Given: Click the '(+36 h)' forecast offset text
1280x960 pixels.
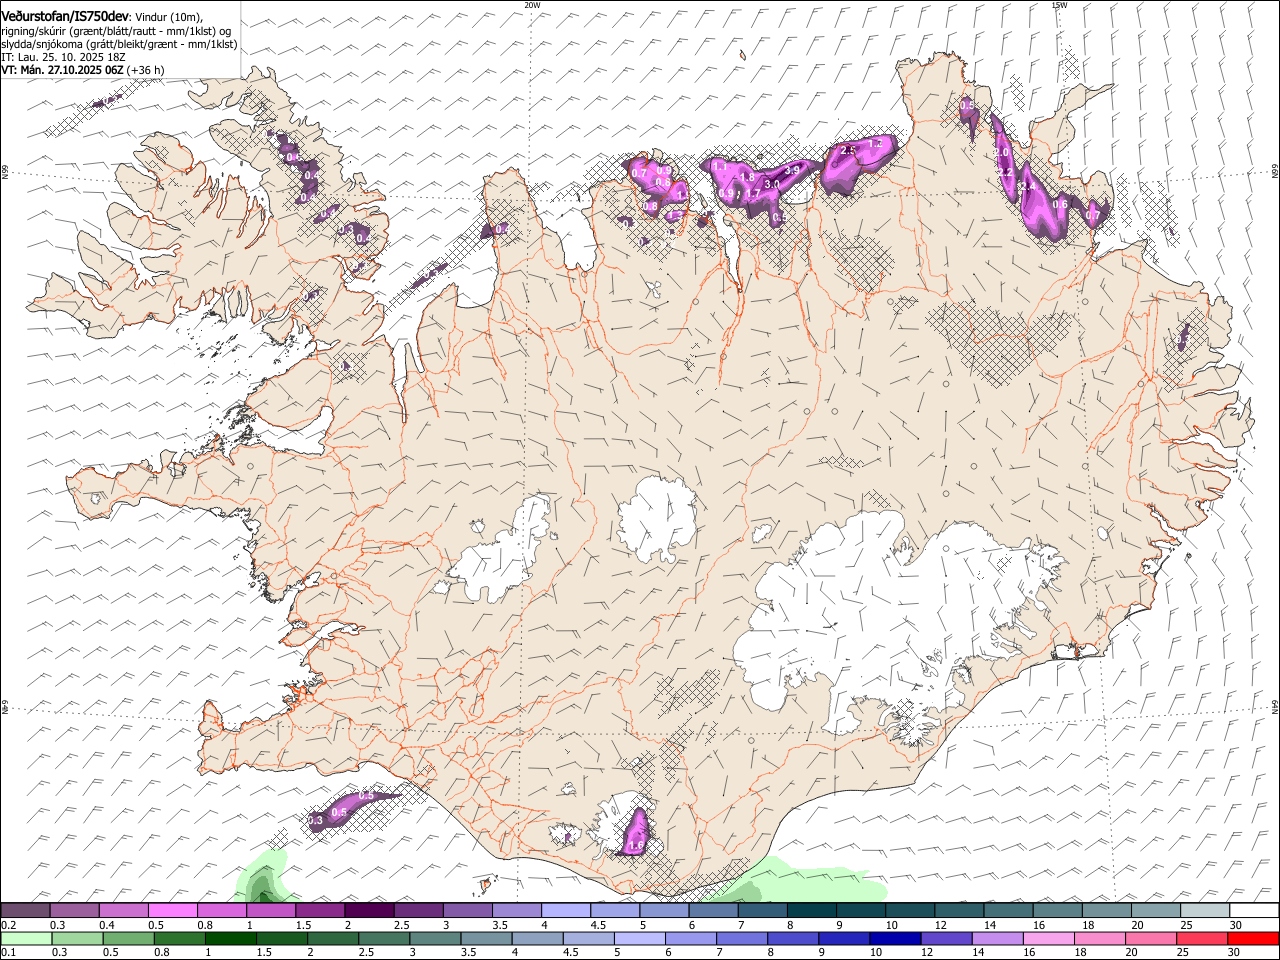Looking at the screenshot, I should (x=146, y=70).
